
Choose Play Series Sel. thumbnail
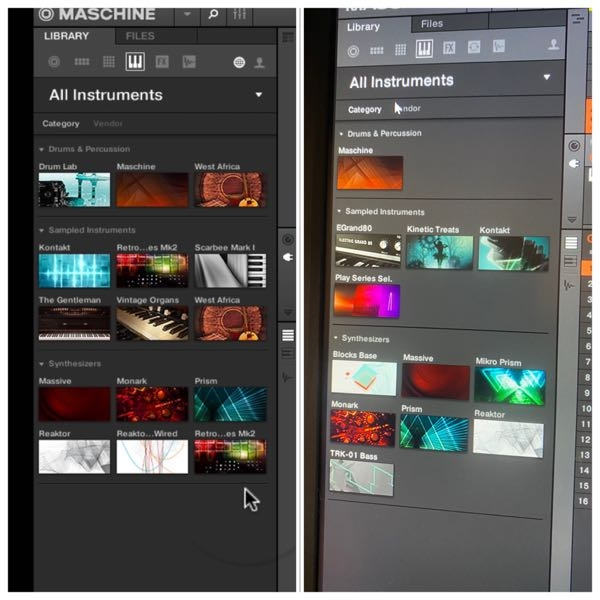click(x=367, y=301)
